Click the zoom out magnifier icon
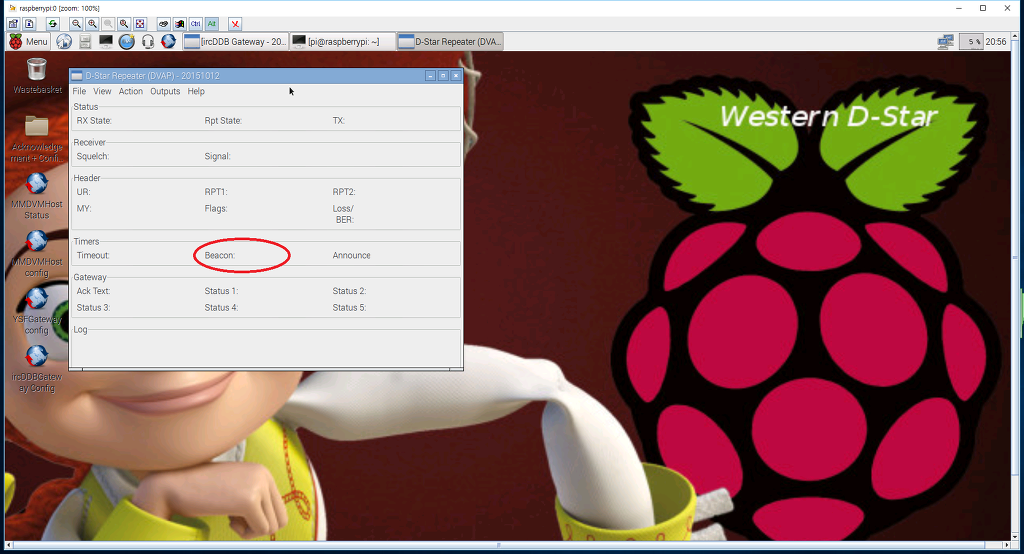 point(76,24)
